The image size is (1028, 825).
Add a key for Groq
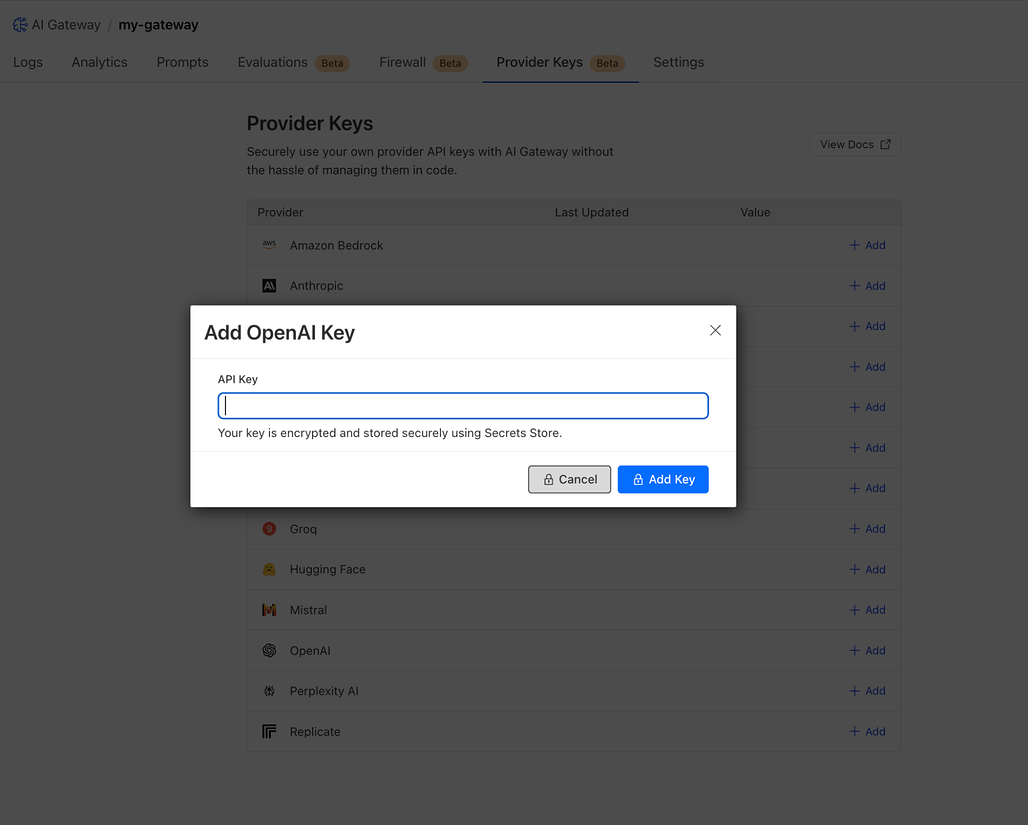pos(867,529)
